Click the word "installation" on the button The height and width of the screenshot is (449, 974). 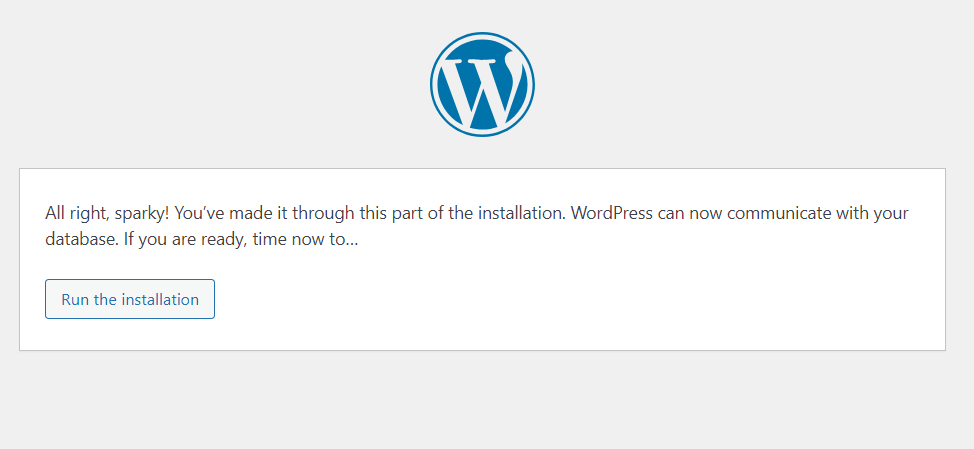pyautogui.click(x=160, y=299)
